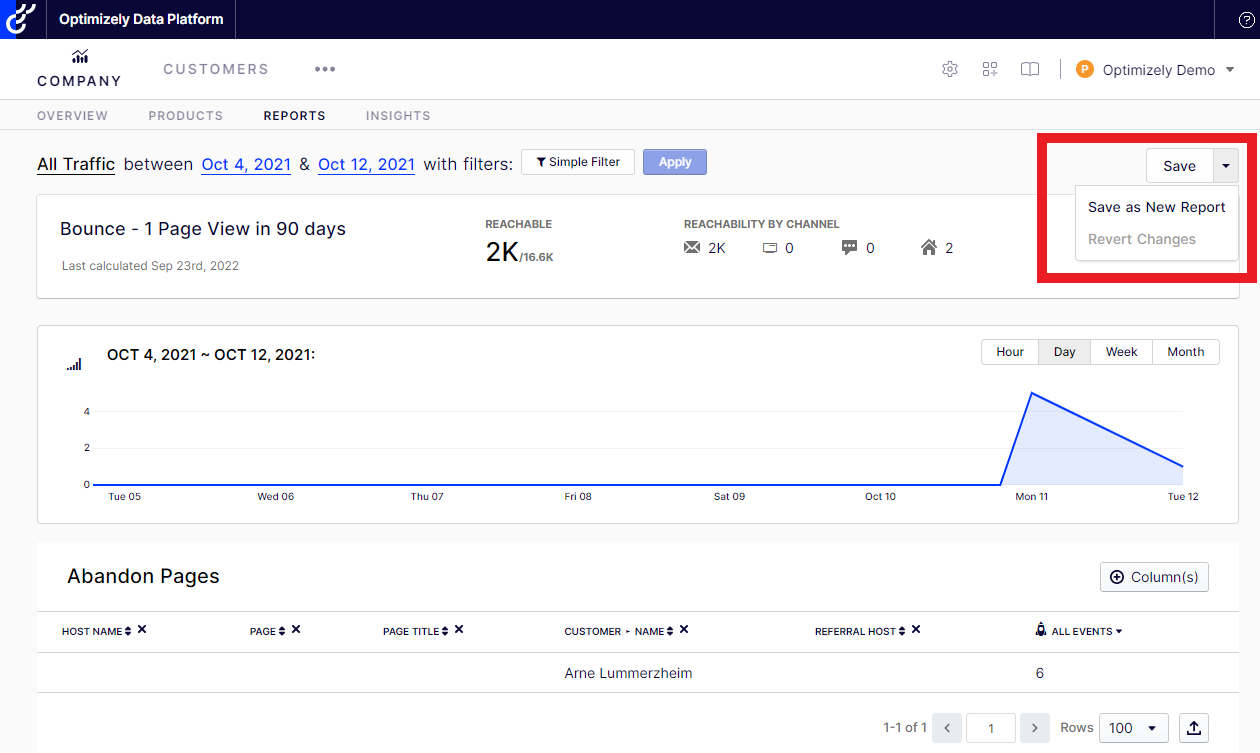1260x753 pixels.
Task: Remove the Page Title column
Action: (x=459, y=630)
